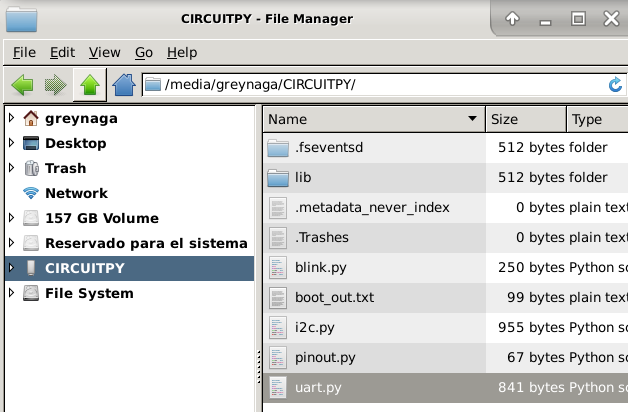Image resolution: width=628 pixels, height=412 pixels.
Task: Click the blink.py script icon
Action: [278, 268]
